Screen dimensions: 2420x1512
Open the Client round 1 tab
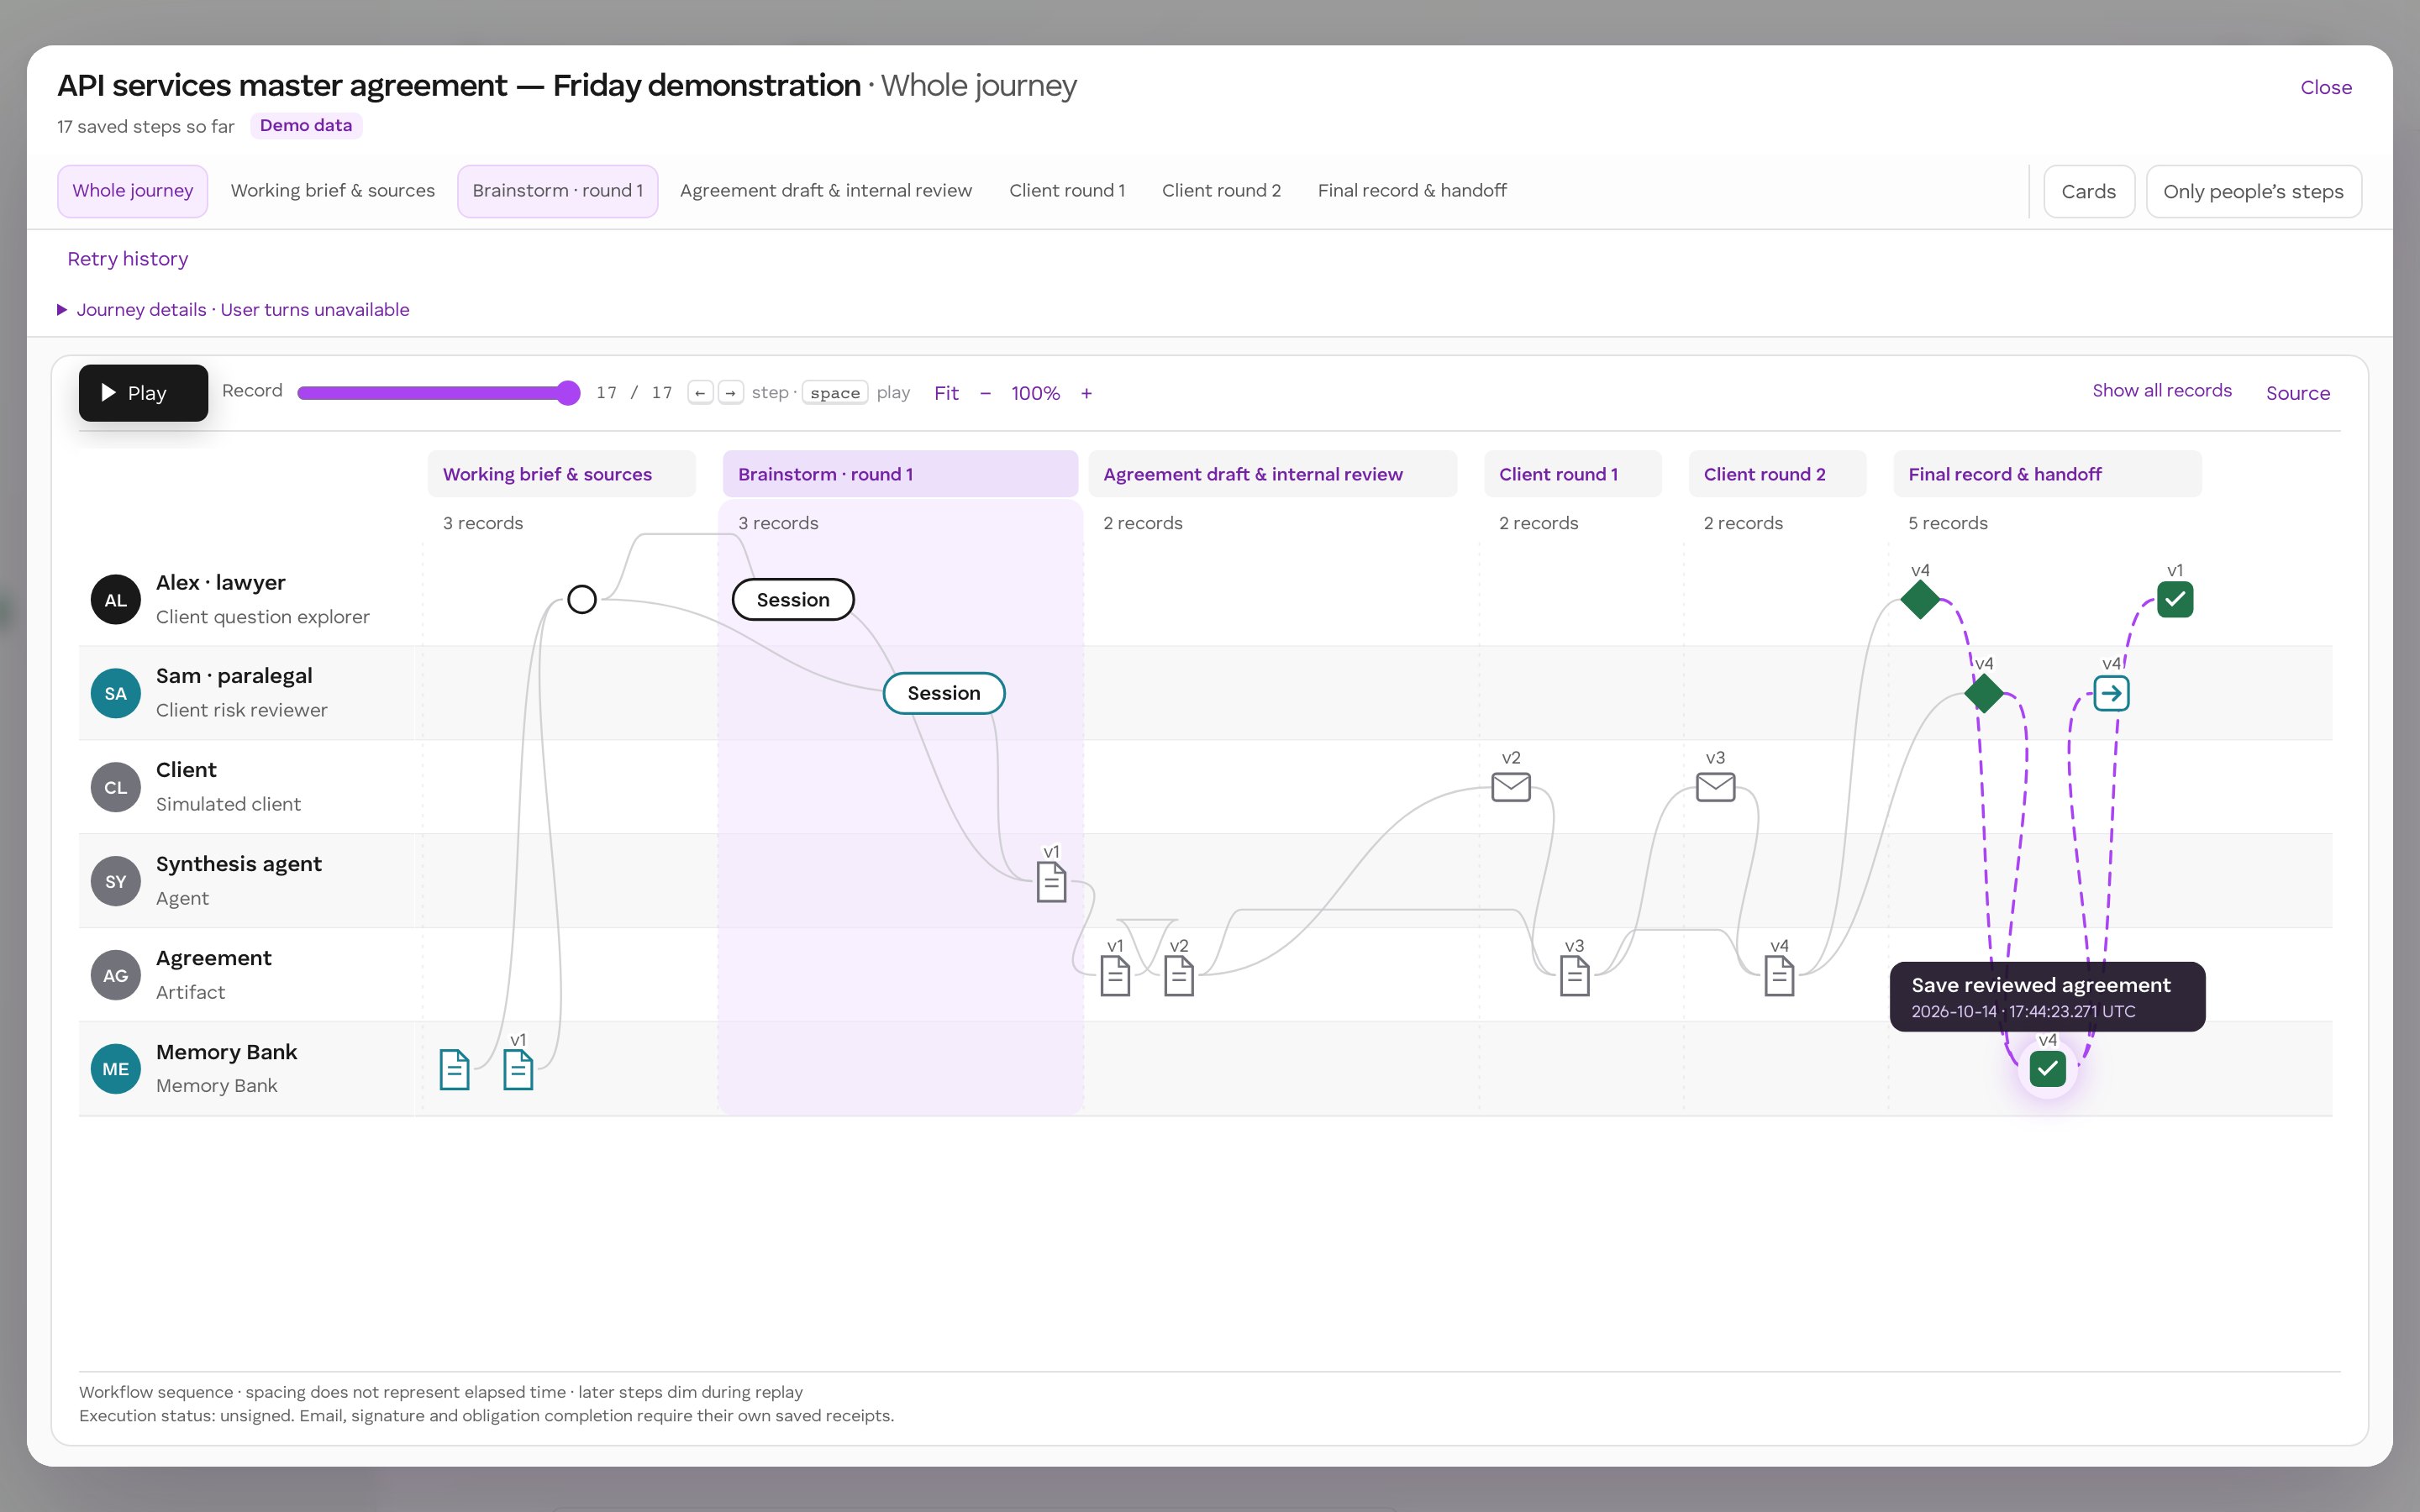(1067, 191)
